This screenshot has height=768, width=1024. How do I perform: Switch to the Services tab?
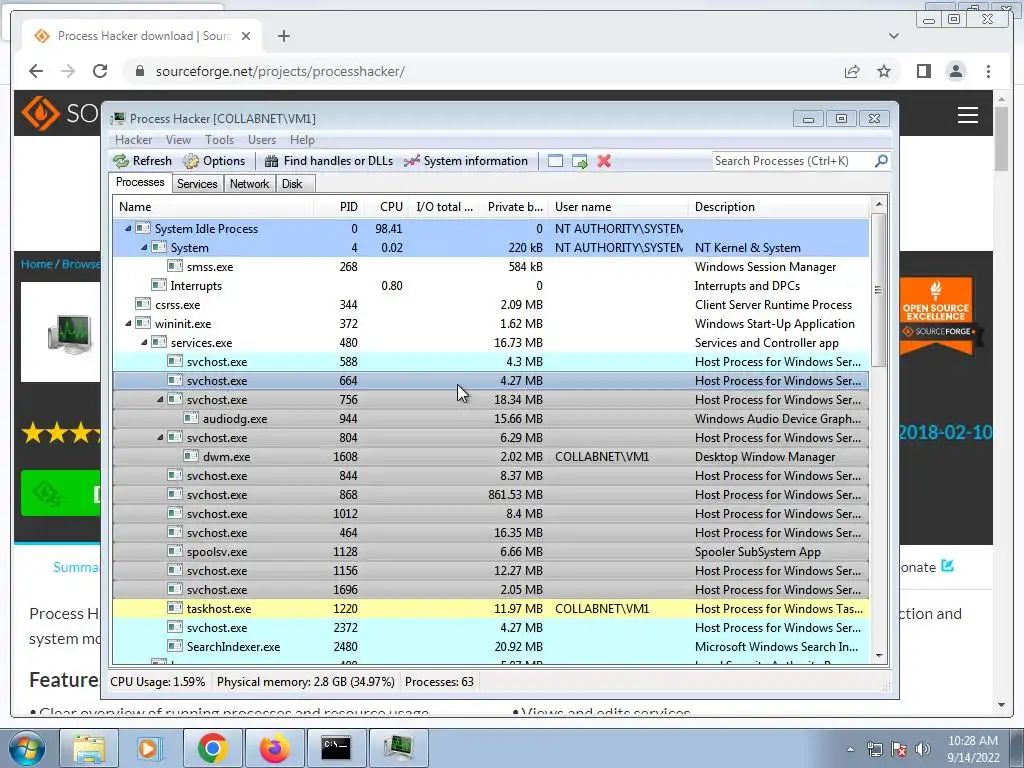coord(197,184)
